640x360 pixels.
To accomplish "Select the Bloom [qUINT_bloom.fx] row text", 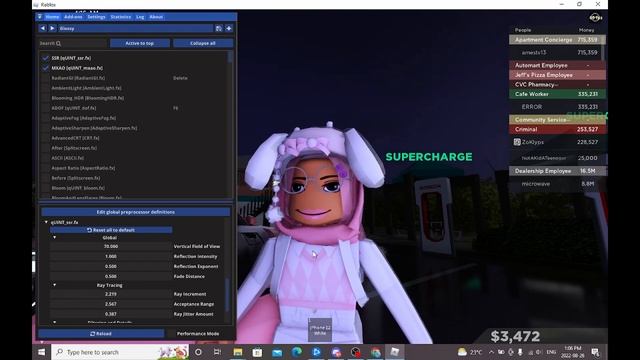I will (x=78, y=188).
